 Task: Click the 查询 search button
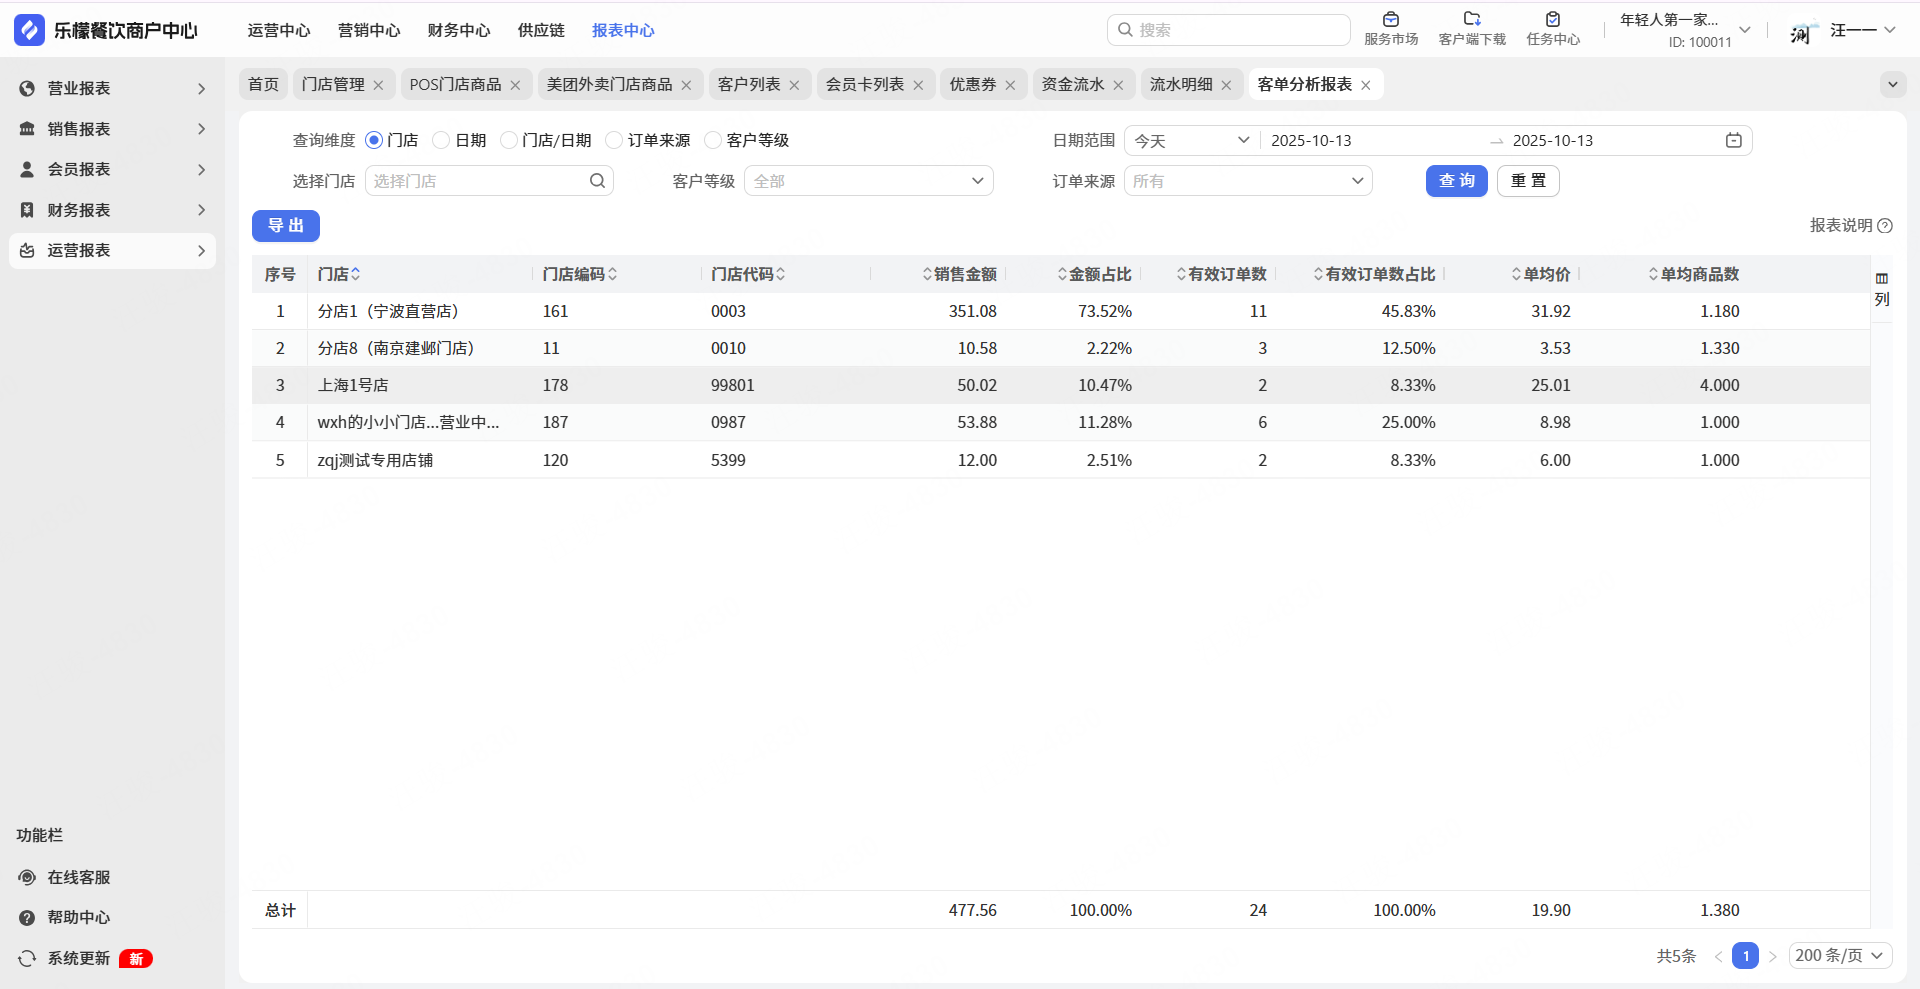[1456, 181]
